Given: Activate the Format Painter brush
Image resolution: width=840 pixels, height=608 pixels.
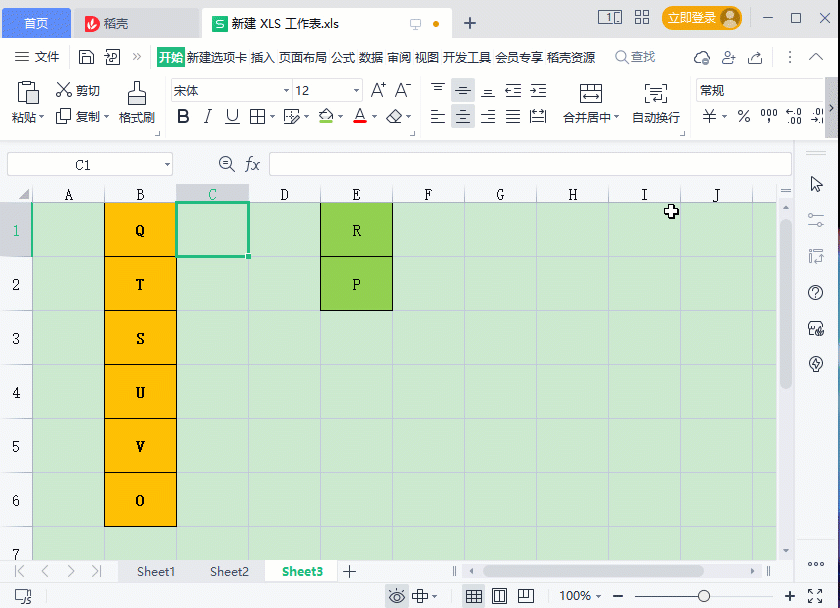Looking at the screenshot, I should [137, 93].
